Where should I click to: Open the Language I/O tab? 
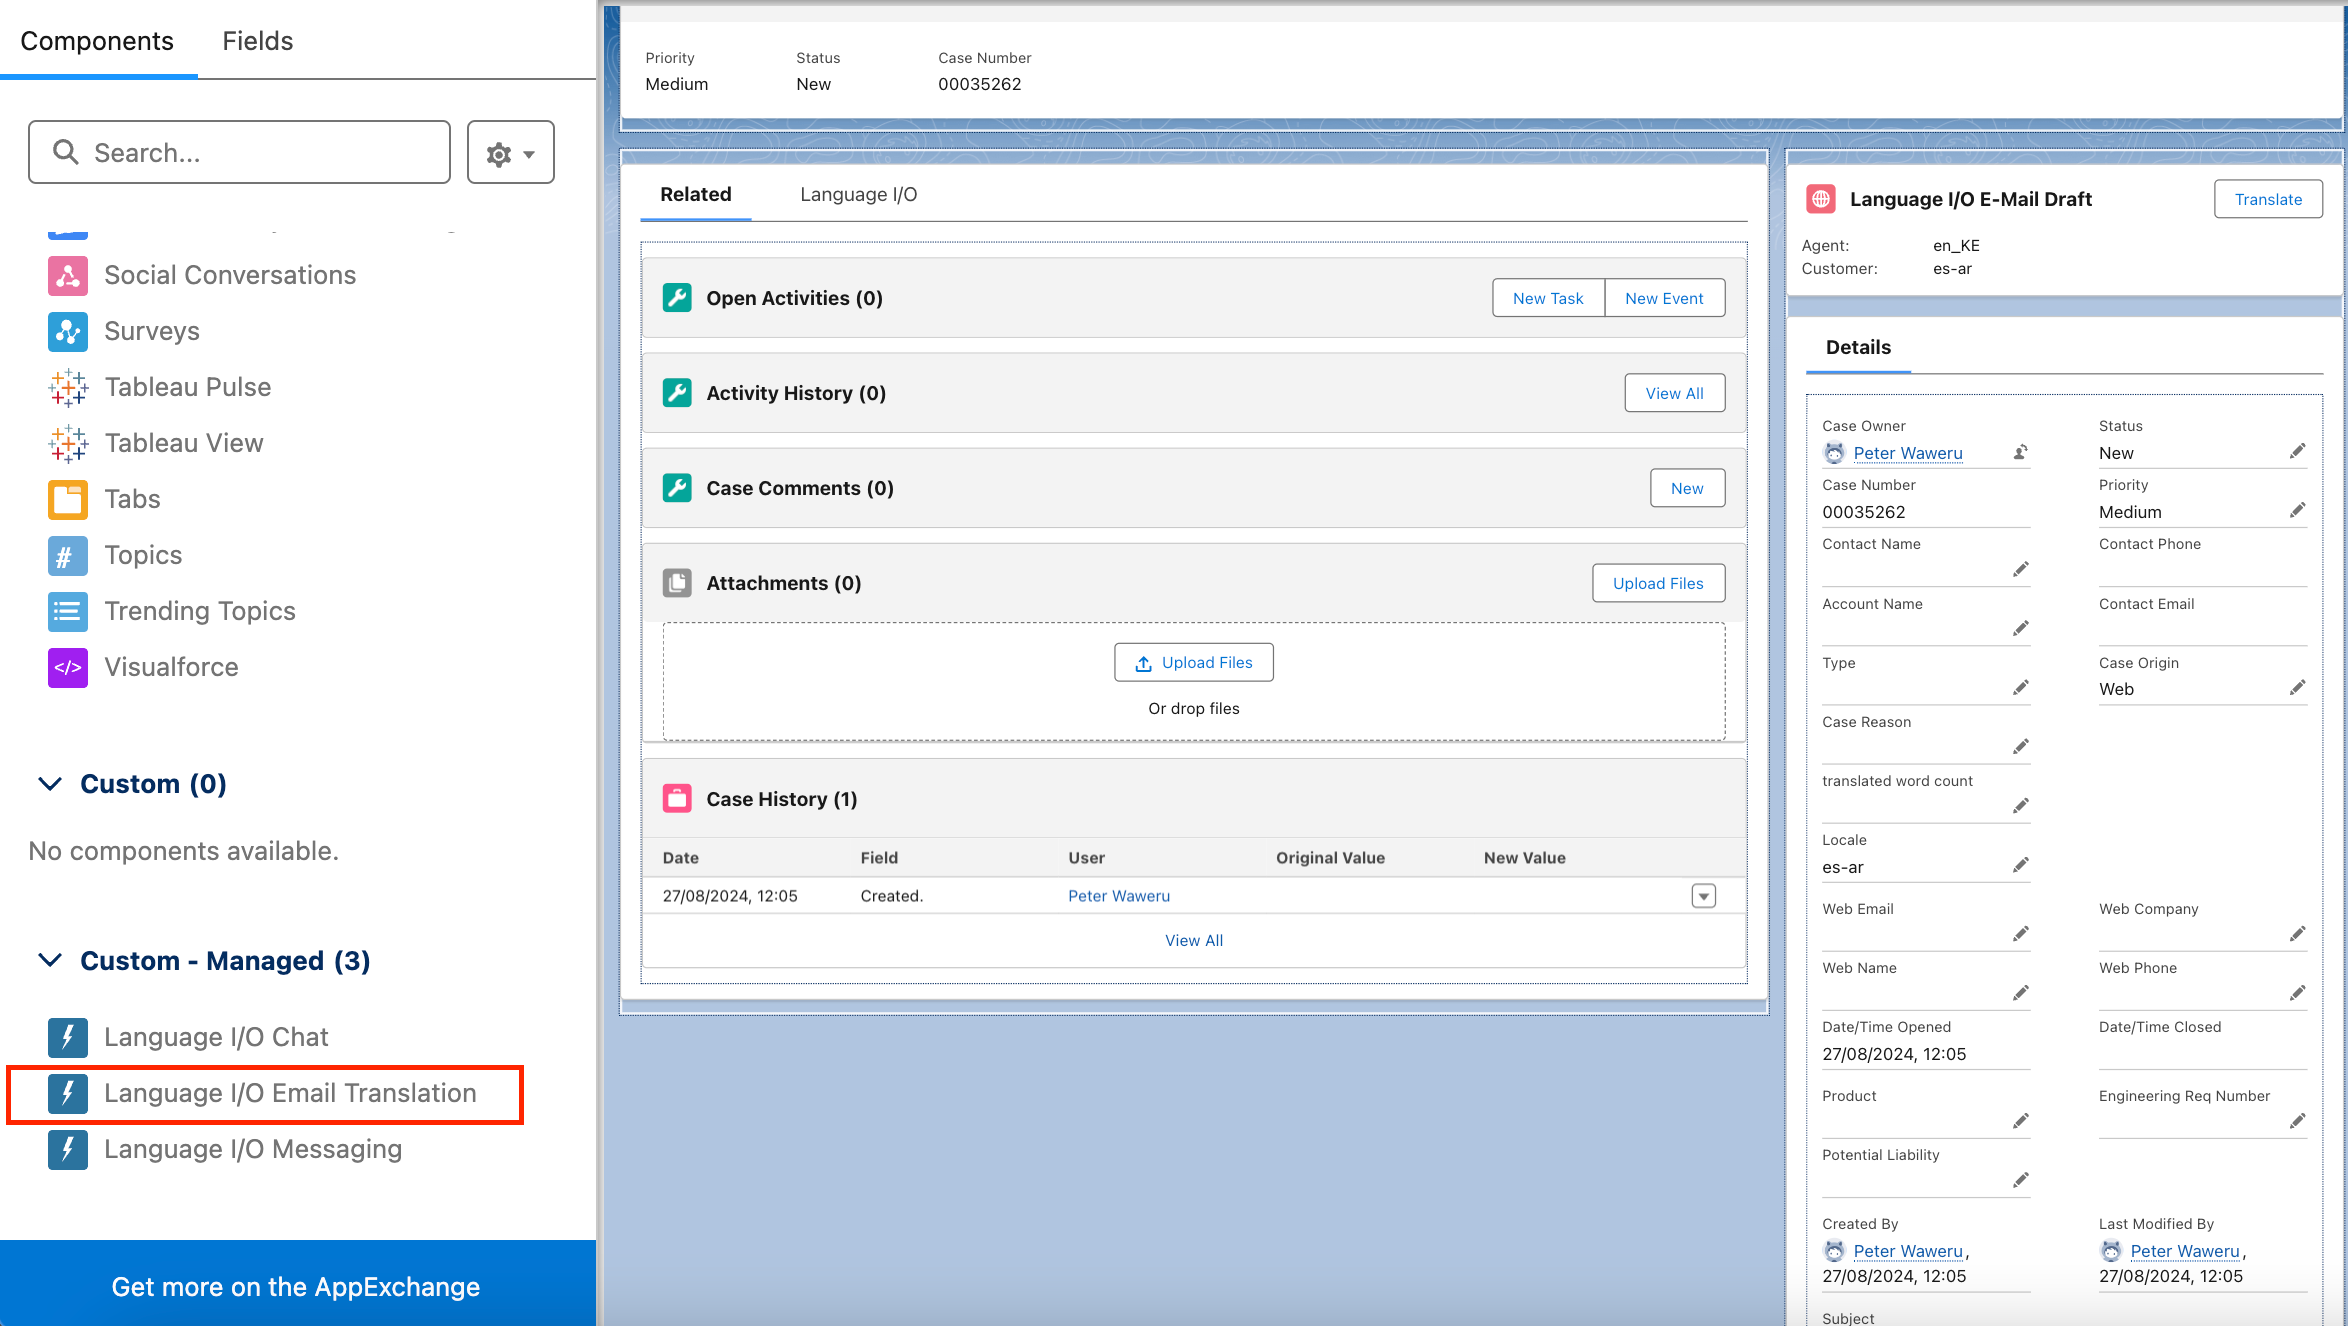pyautogui.click(x=858, y=194)
